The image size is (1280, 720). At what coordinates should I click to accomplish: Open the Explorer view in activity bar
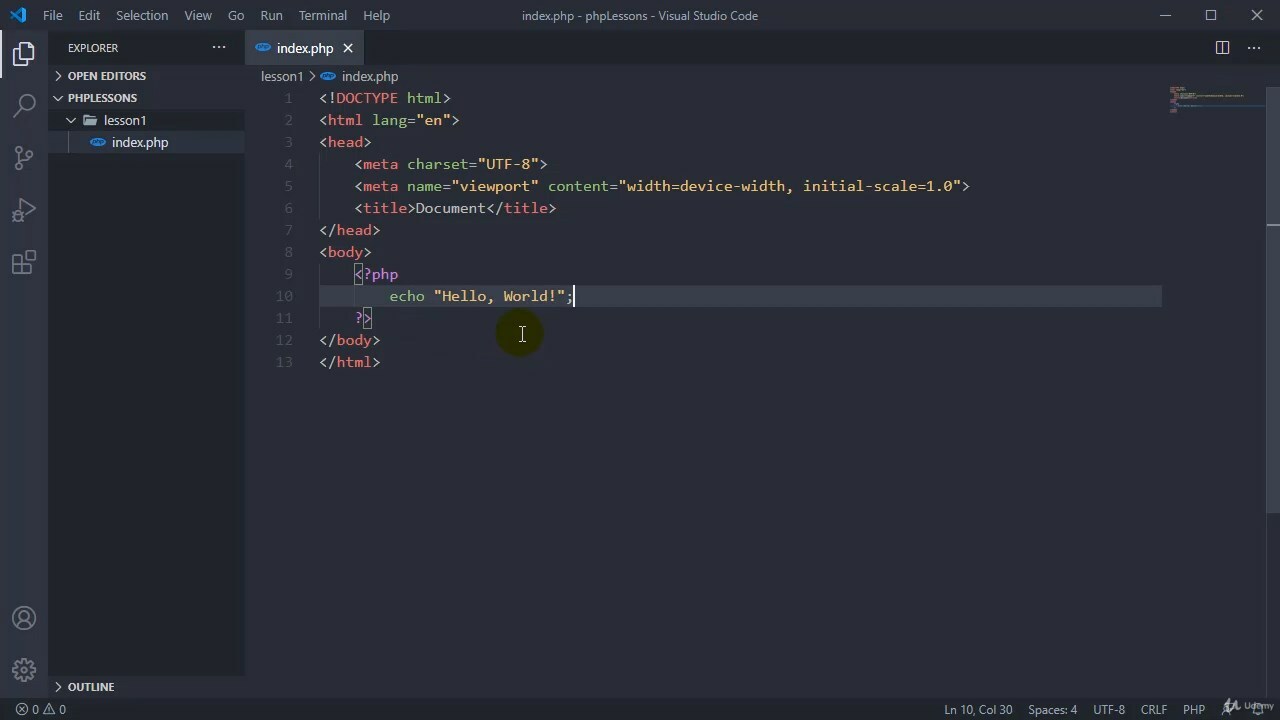[24, 54]
